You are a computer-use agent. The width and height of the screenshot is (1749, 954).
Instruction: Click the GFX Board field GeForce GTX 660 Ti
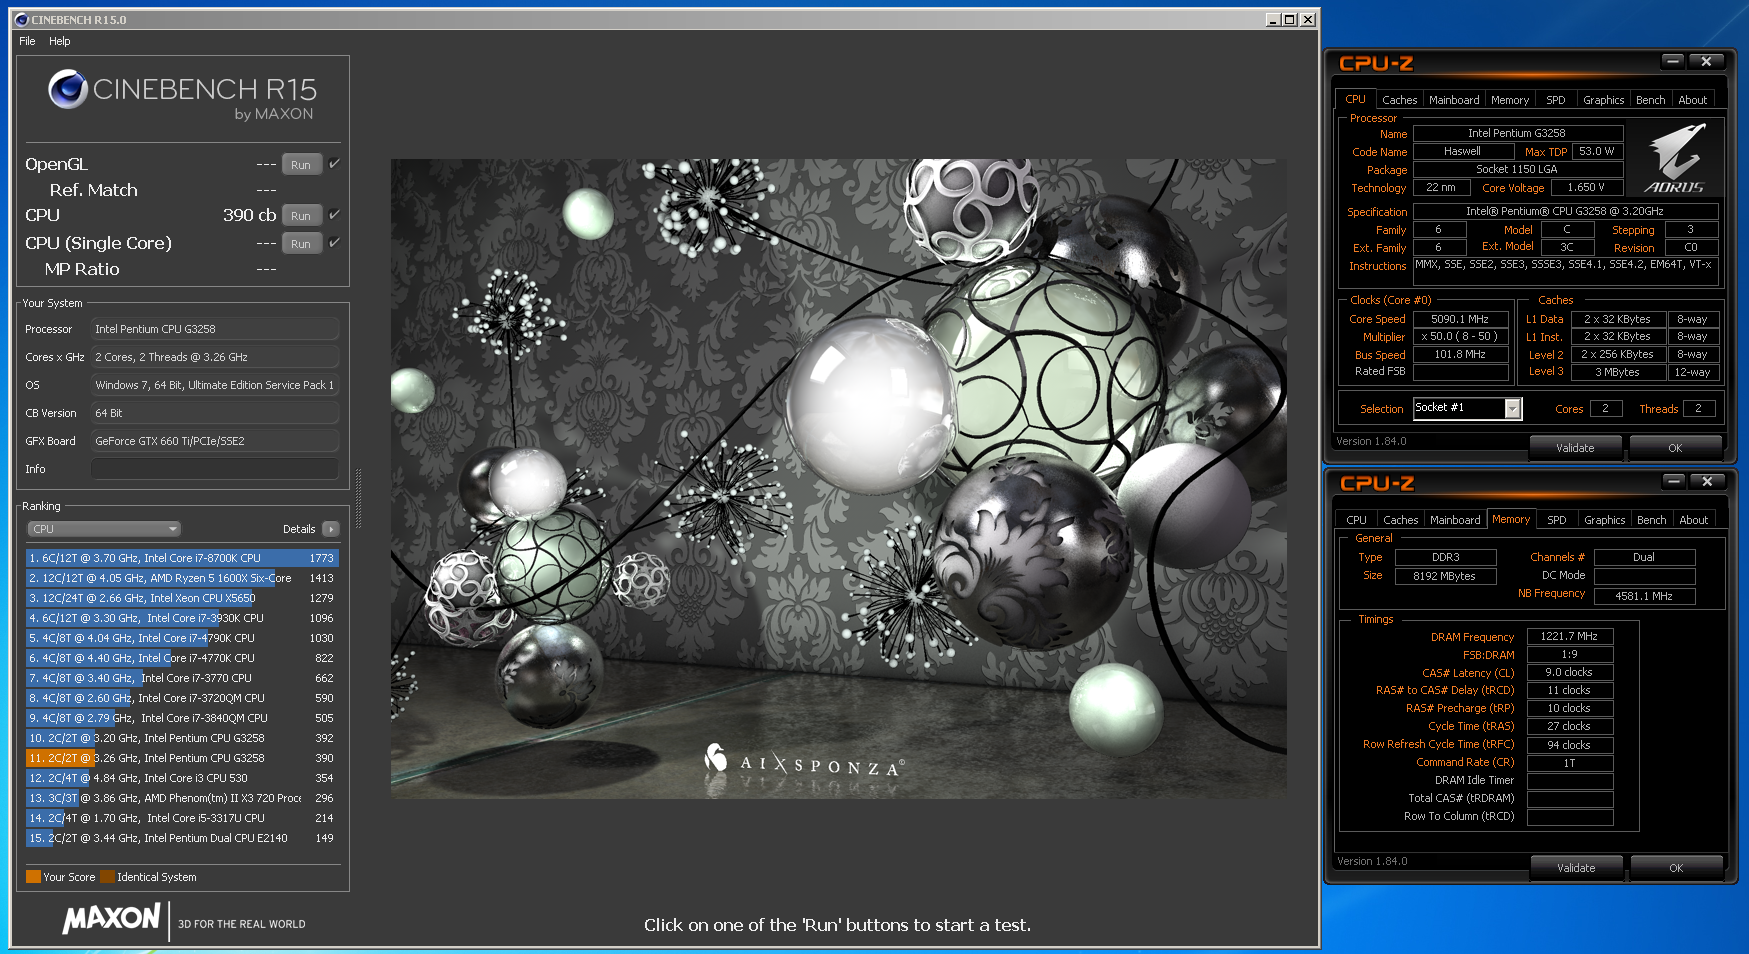[215, 441]
